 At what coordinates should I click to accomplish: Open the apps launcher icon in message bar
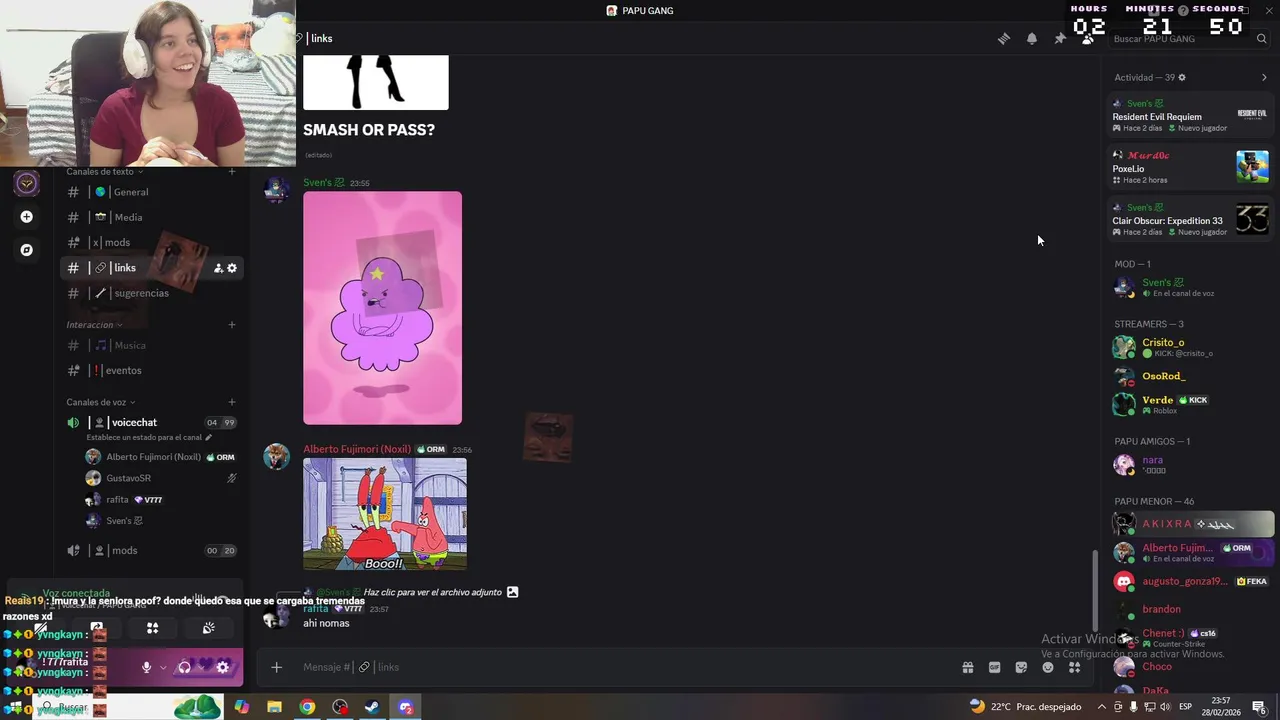click(1075, 667)
